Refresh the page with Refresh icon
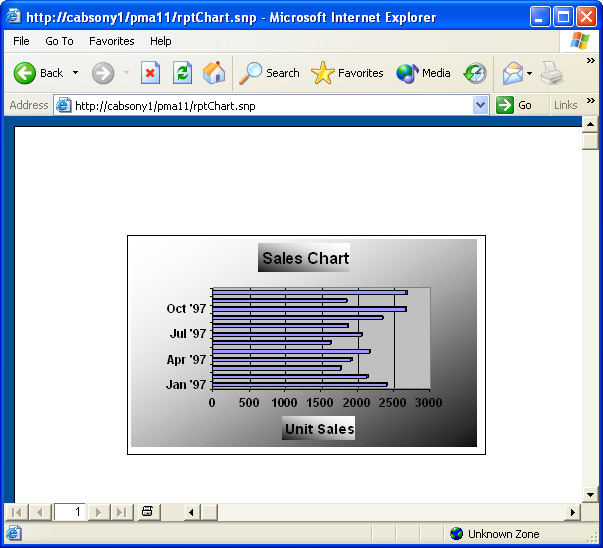Image resolution: width=603 pixels, height=548 pixels. pyautogui.click(x=182, y=73)
